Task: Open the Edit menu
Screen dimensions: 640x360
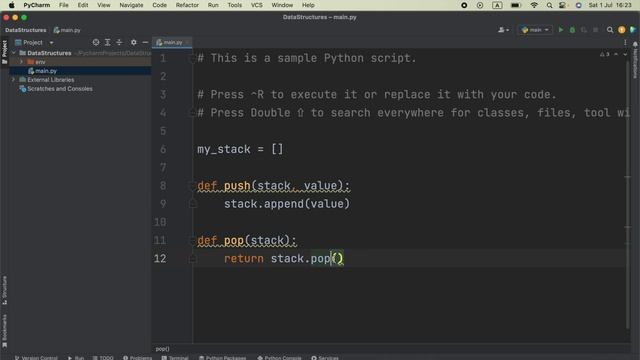Action: 83,5
